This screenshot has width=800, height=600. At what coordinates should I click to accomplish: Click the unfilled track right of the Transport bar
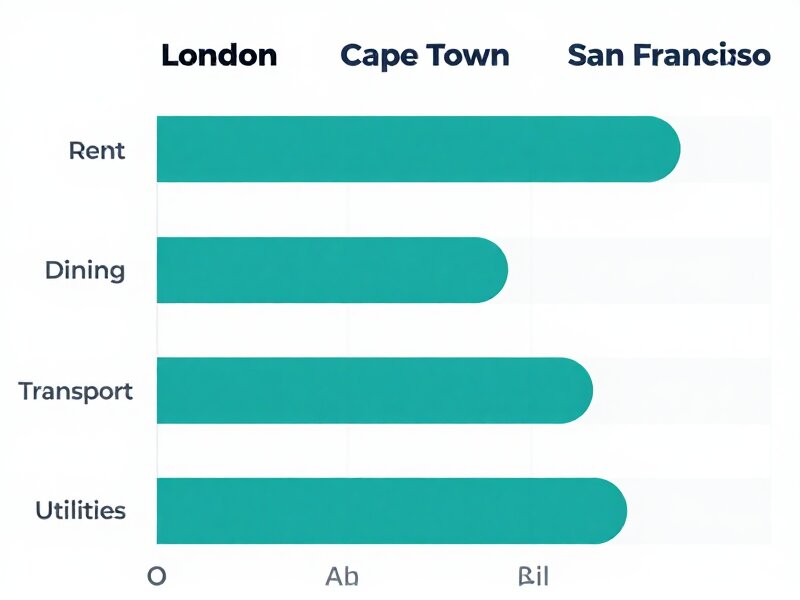coord(682,390)
